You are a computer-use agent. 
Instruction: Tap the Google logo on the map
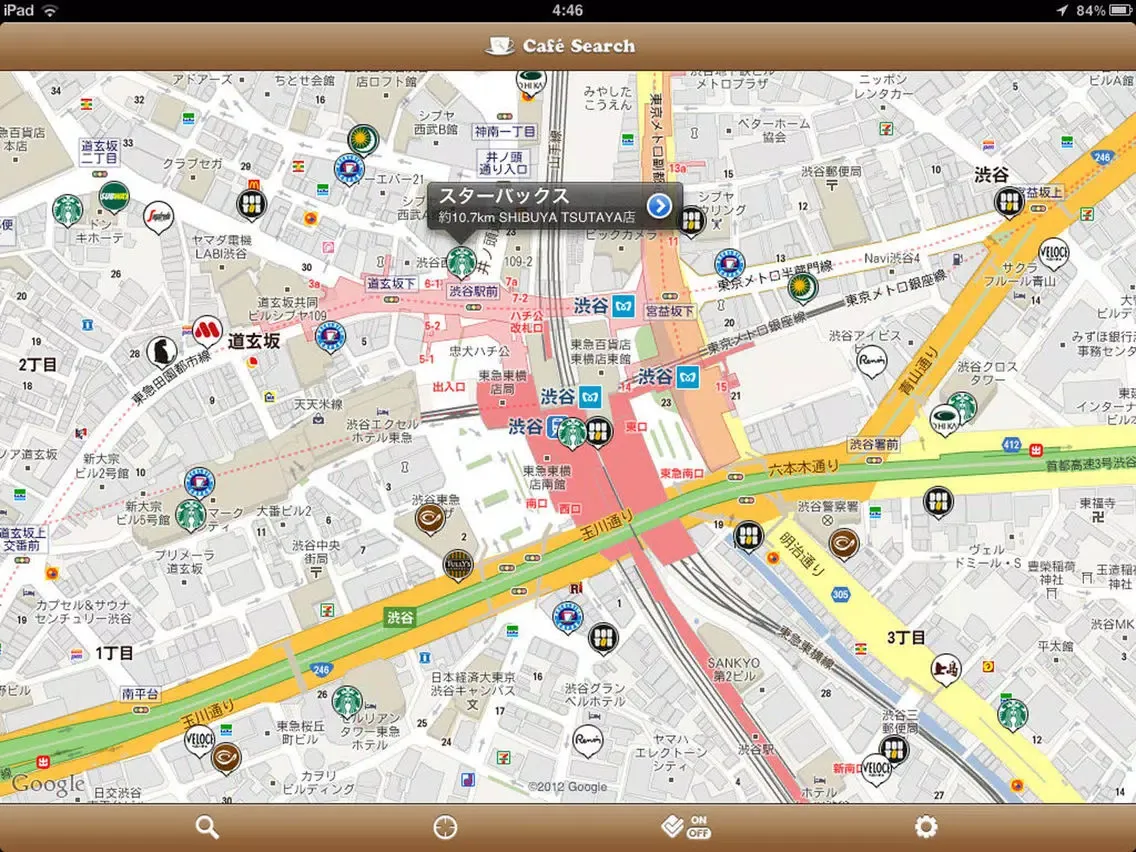[x=48, y=784]
